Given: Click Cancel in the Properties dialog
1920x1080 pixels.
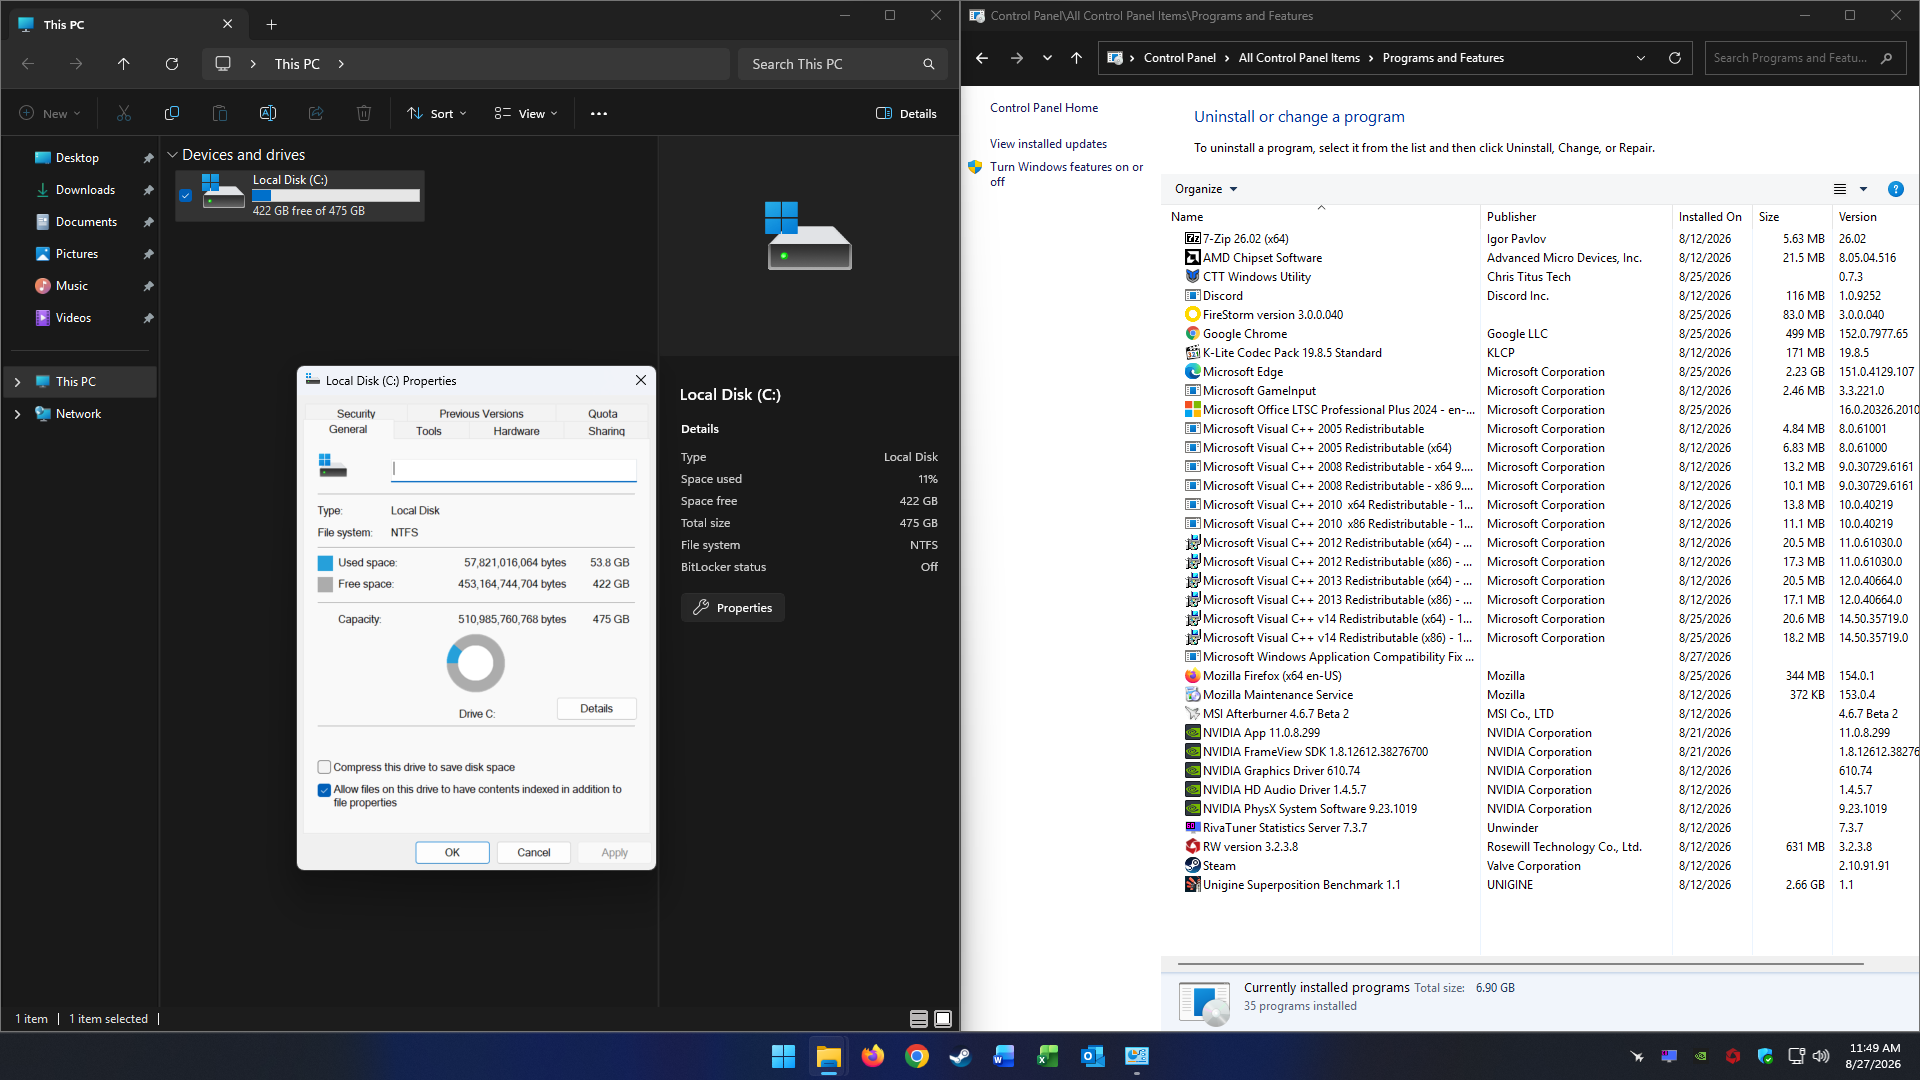Looking at the screenshot, I should tap(534, 853).
